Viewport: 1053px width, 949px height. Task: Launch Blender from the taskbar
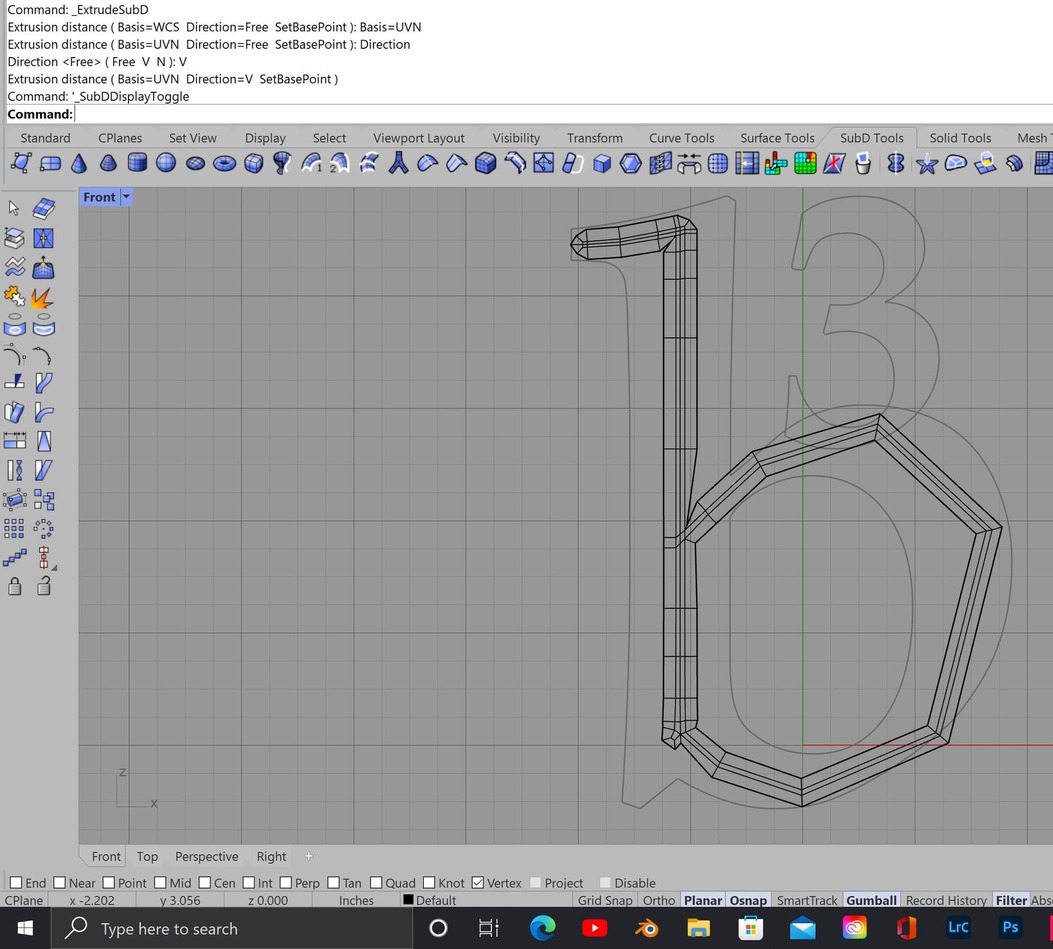click(646, 928)
